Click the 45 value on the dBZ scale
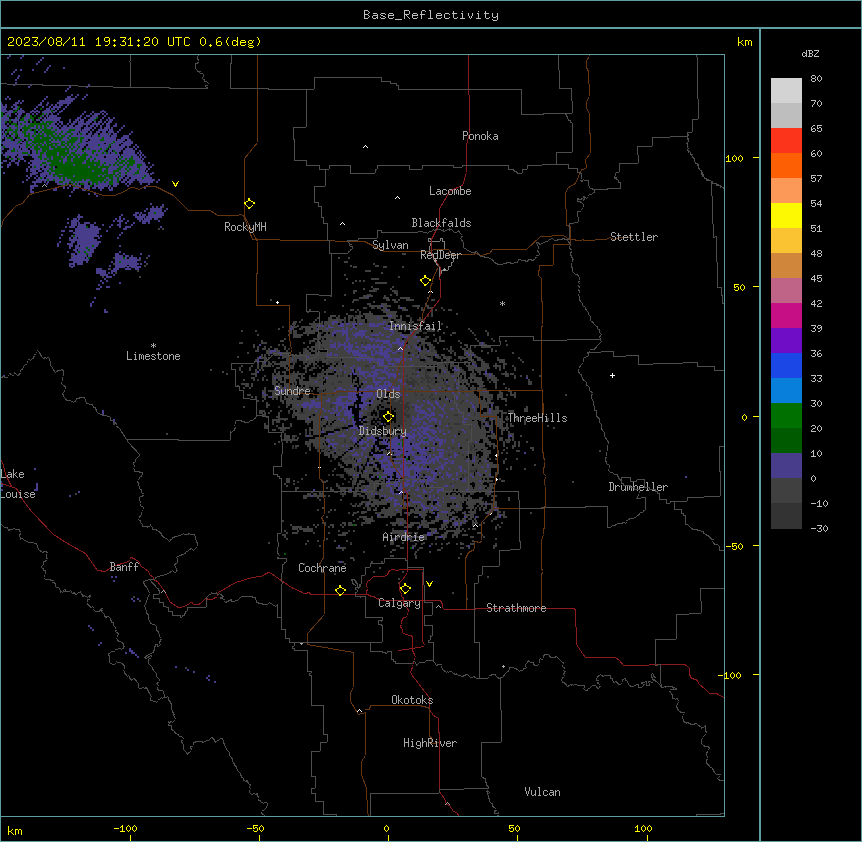Image resolution: width=862 pixels, height=842 pixels. [x=816, y=278]
